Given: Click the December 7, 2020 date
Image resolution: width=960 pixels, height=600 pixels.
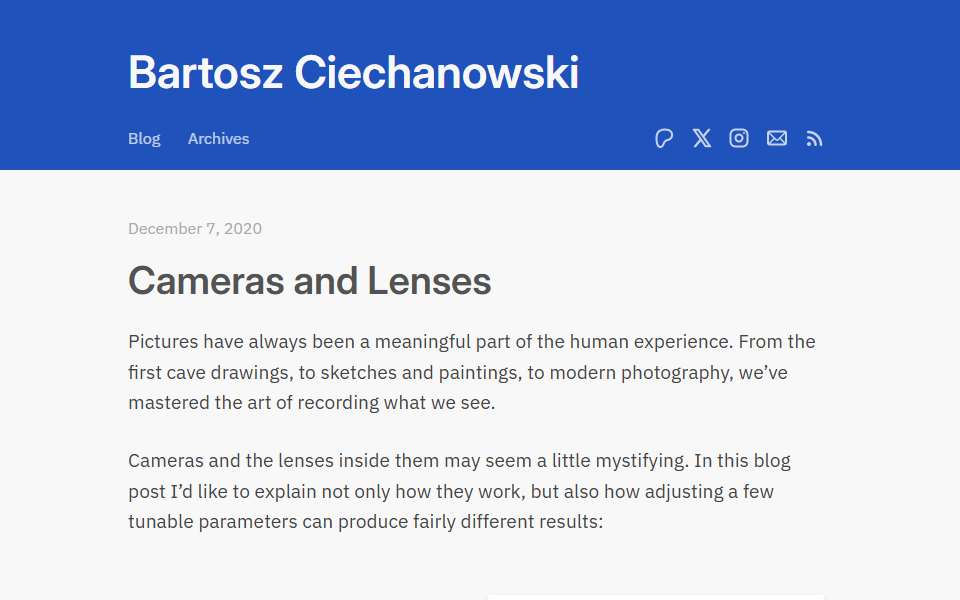Looking at the screenshot, I should click(x=195, y=228).
